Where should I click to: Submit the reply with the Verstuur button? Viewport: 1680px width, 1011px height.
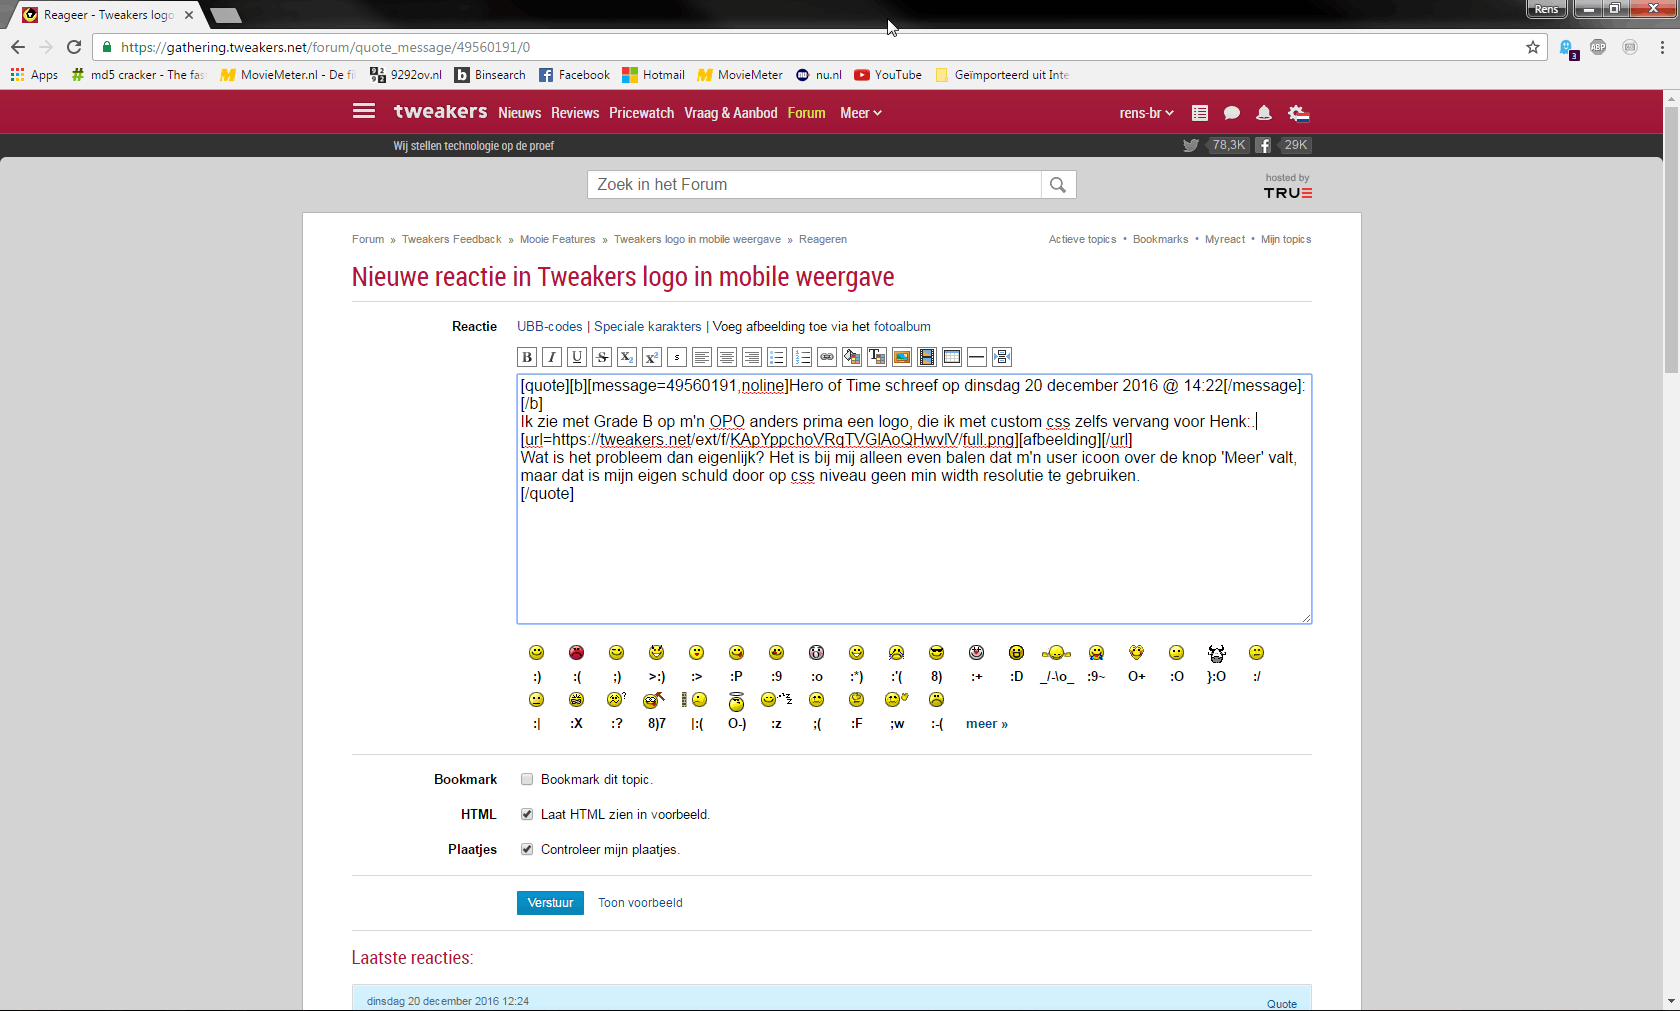550,903
